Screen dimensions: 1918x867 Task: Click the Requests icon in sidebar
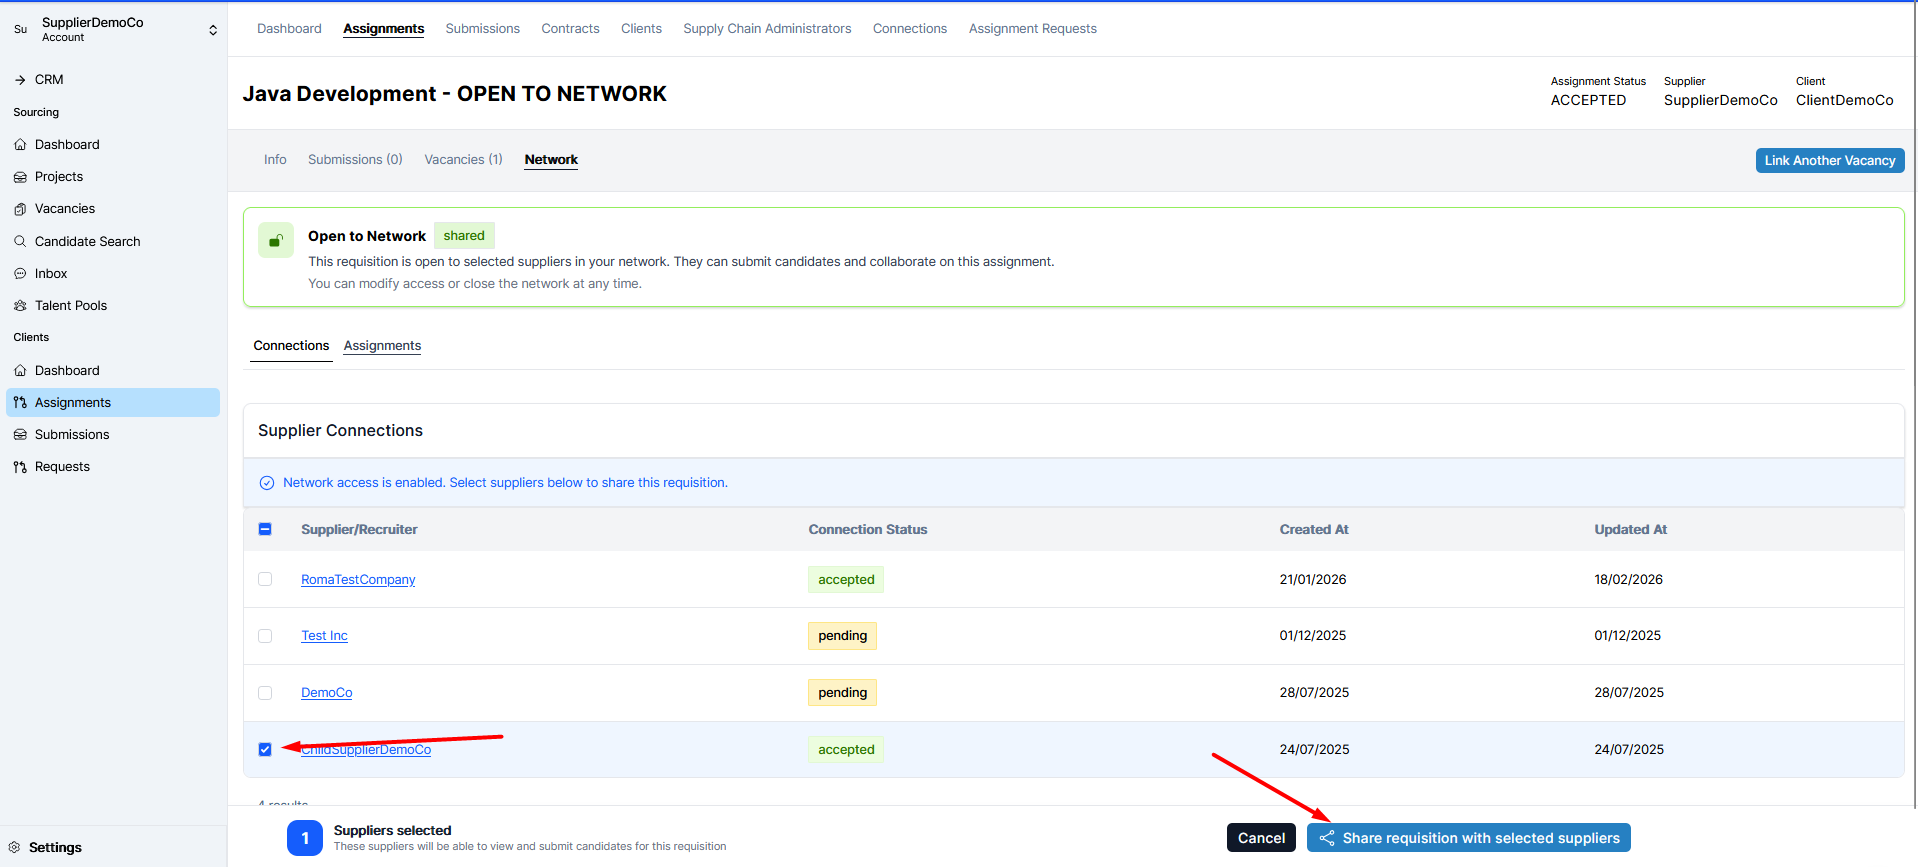(x=20, y=467)
